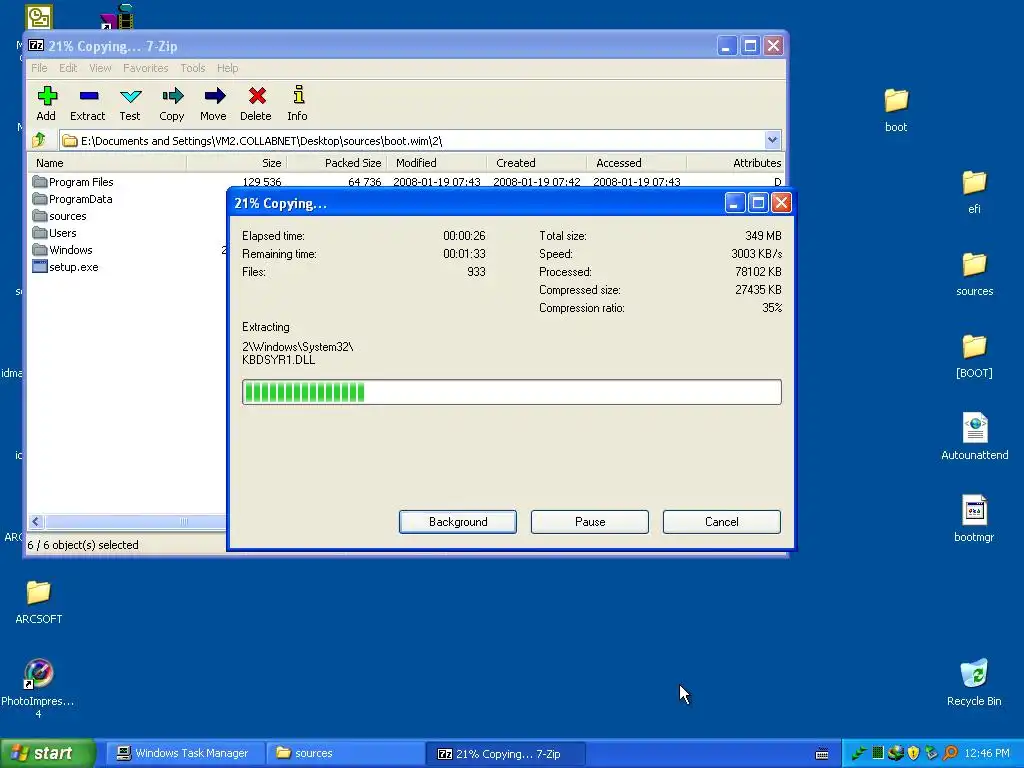Select the sources desktop folder icon
The height and width of the screenshot is (768, 1024).
(x=974, y=274)
